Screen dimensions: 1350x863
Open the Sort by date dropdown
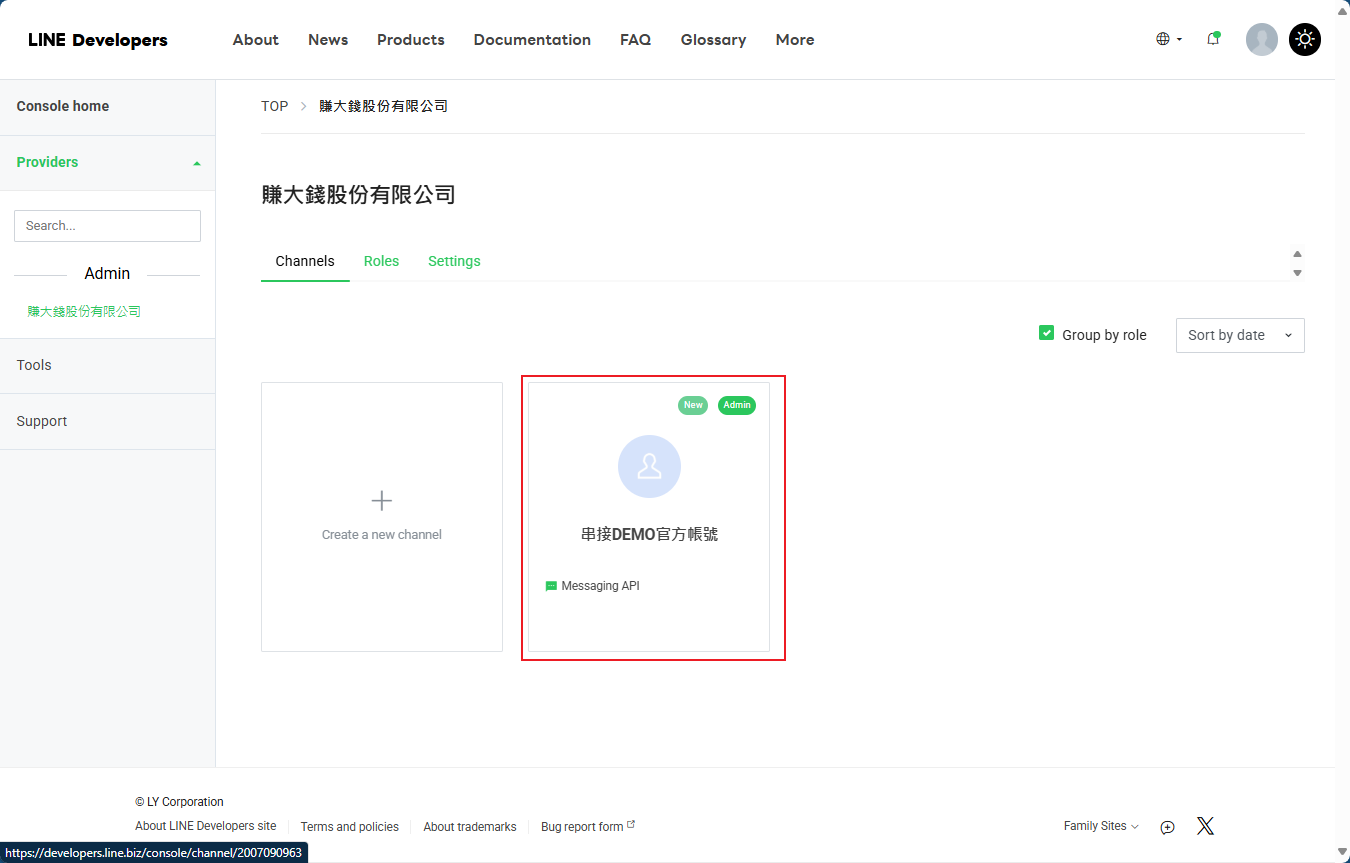click(1240, 335)
